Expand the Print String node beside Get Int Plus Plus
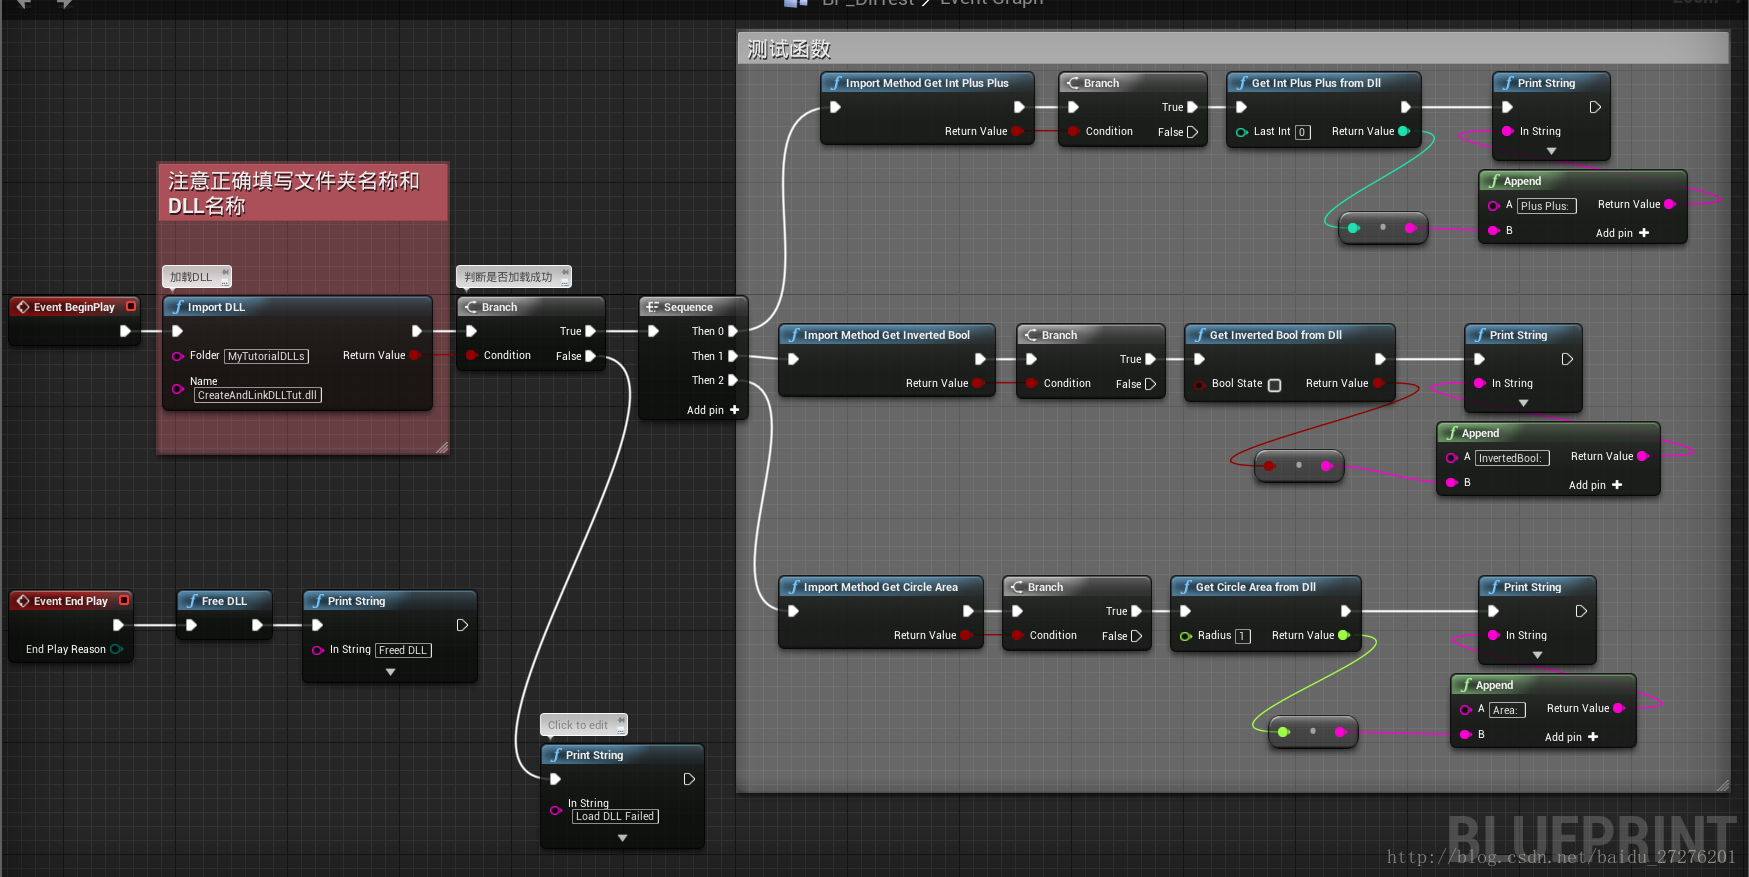Viewport: 1749px width, 877px height. (1551, 151)
